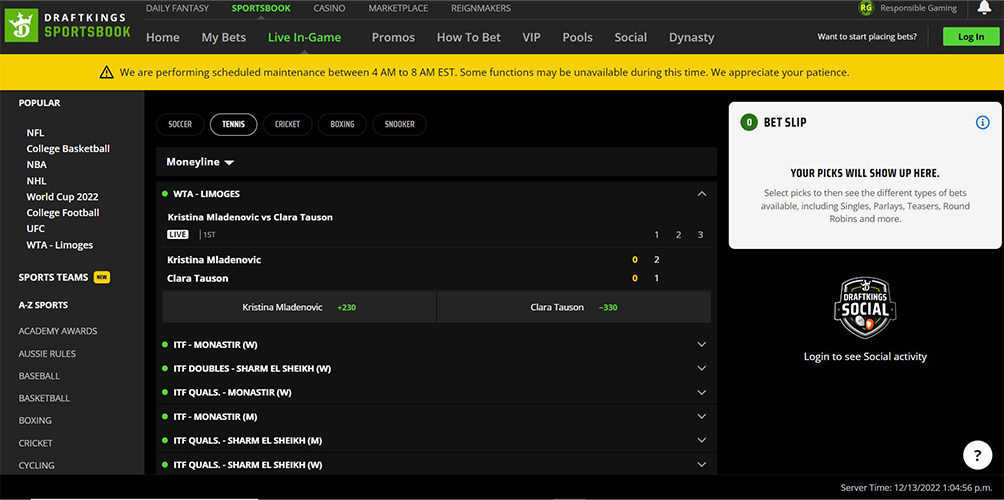Open the help question mark bubble
Screen dimensions: 1004x500
[977, 456]
